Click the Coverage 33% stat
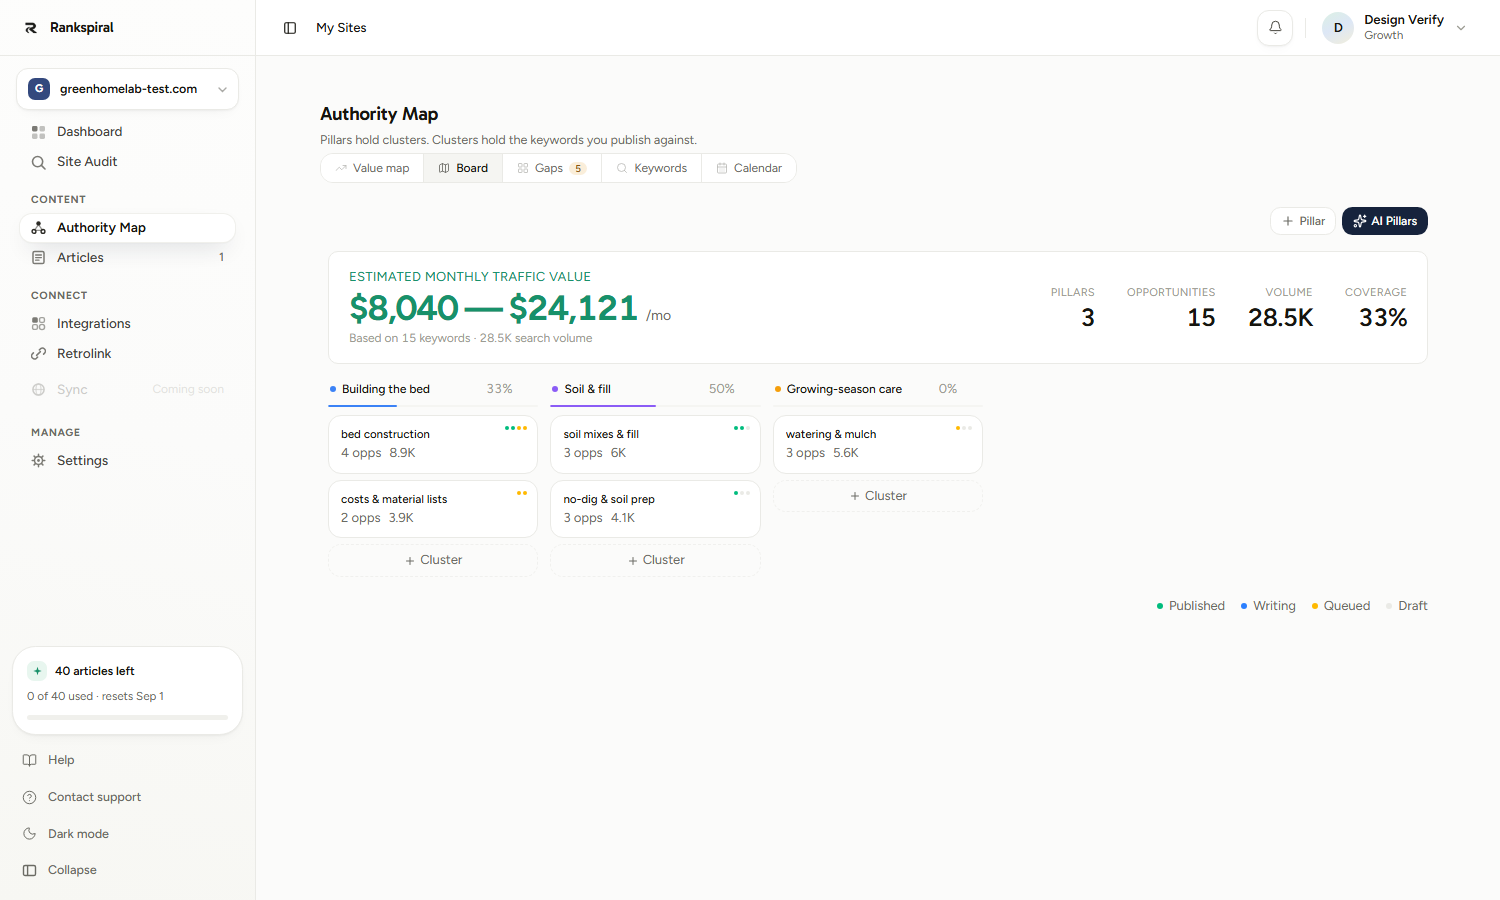The height and width of the screenshot is (900, 1500). (1376, 308)
